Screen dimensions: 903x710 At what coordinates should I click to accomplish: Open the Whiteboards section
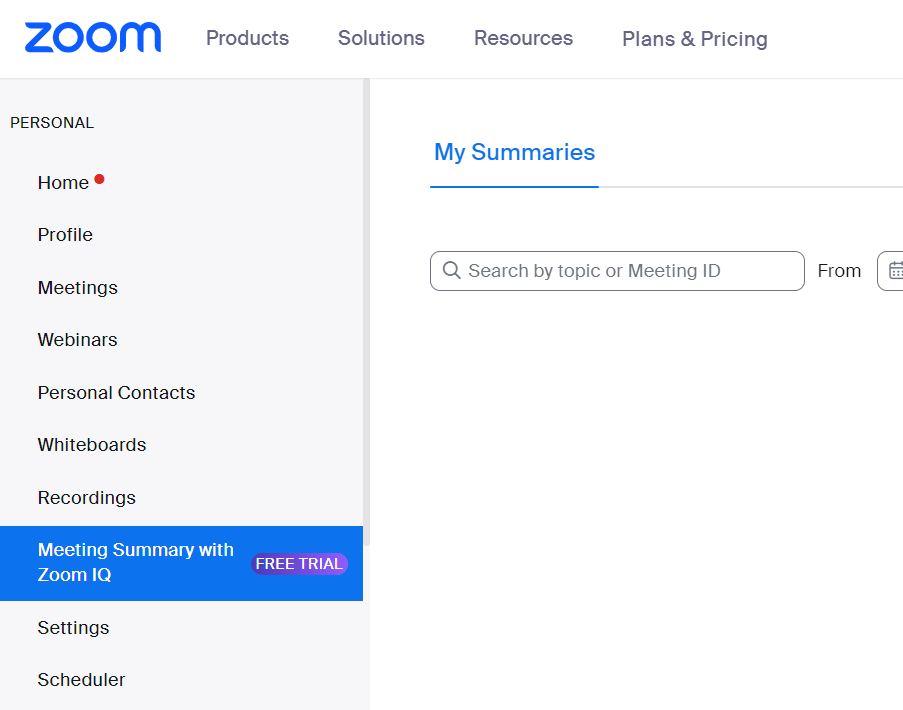[91, 444]
